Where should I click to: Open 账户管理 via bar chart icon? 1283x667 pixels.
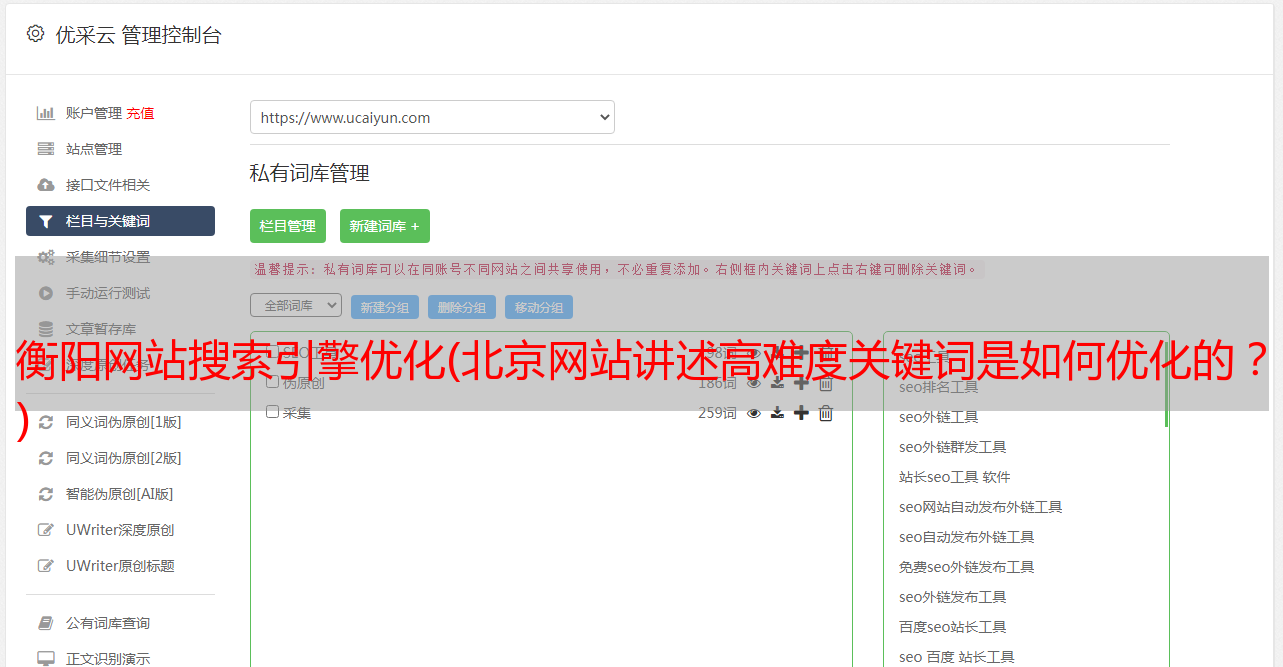46,113
